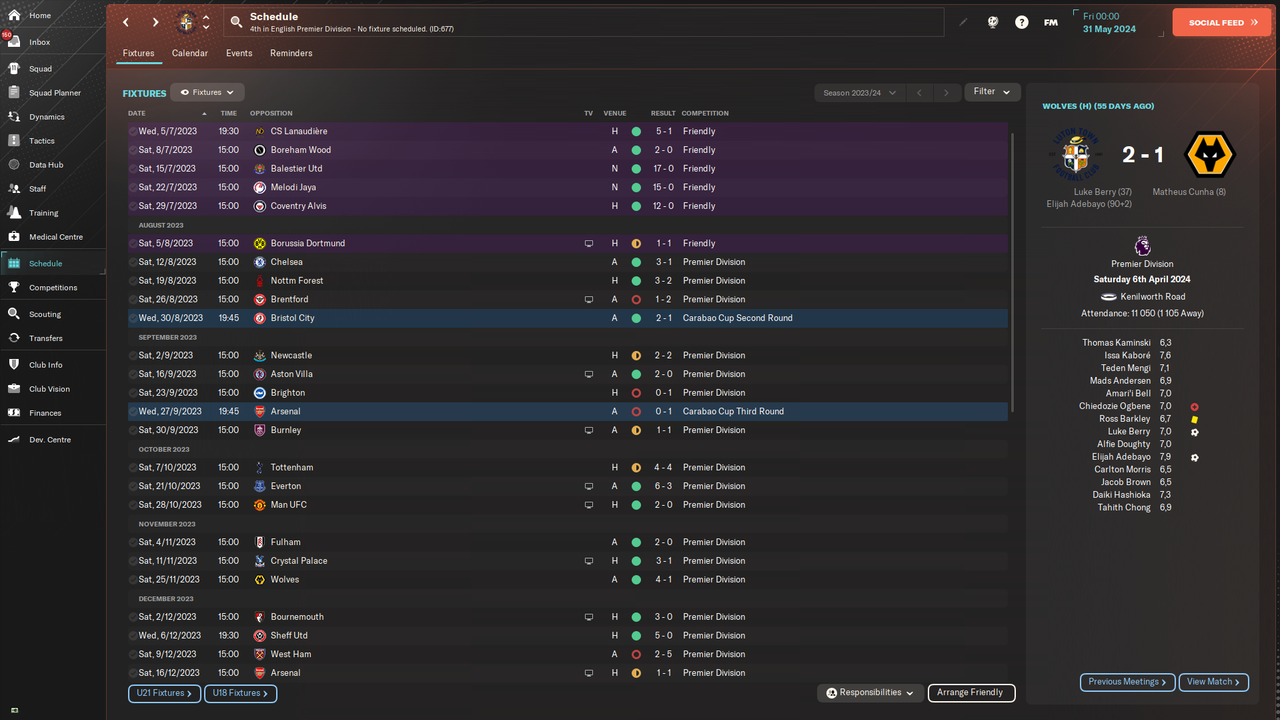
Task: Go back with the left arrow
Action: pos(126,22)
